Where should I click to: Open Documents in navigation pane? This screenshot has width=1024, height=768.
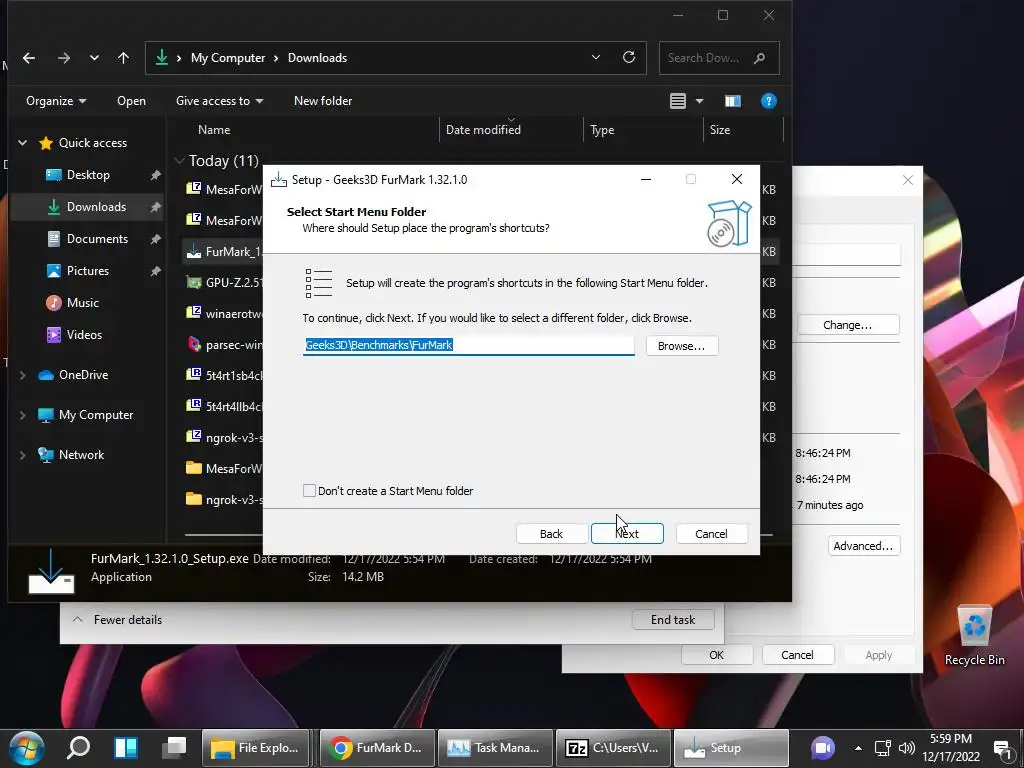pos(97,238)
